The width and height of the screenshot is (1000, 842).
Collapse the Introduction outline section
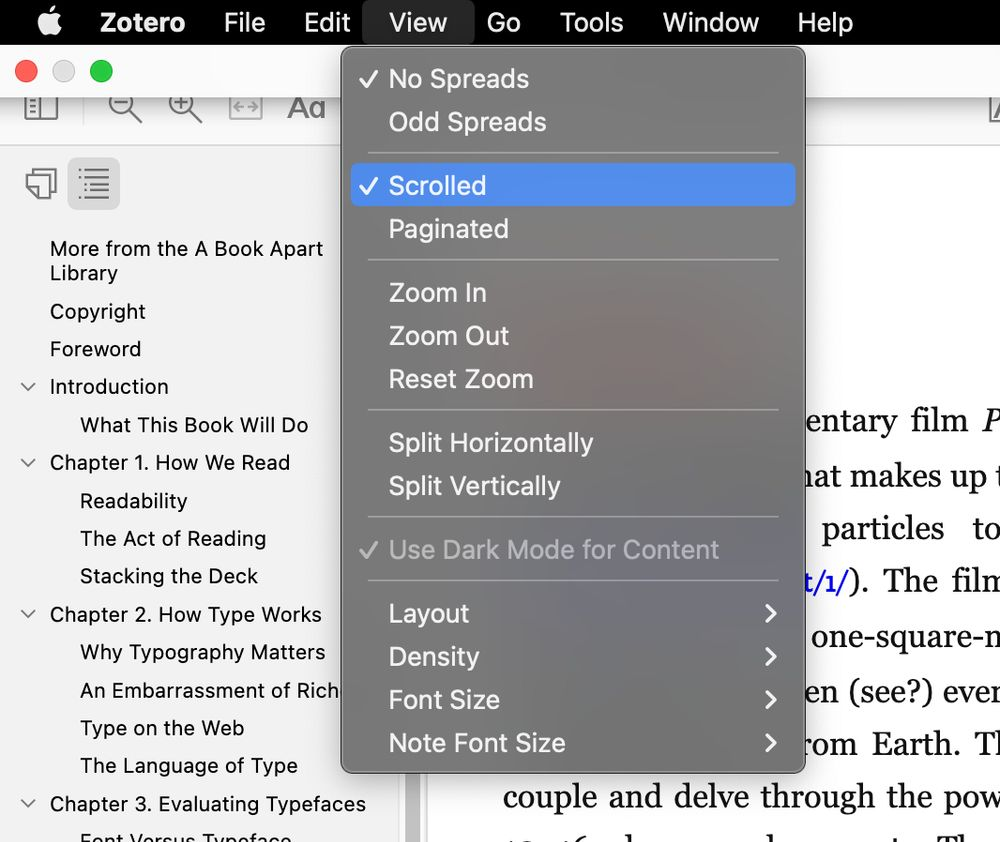[28, 387]
